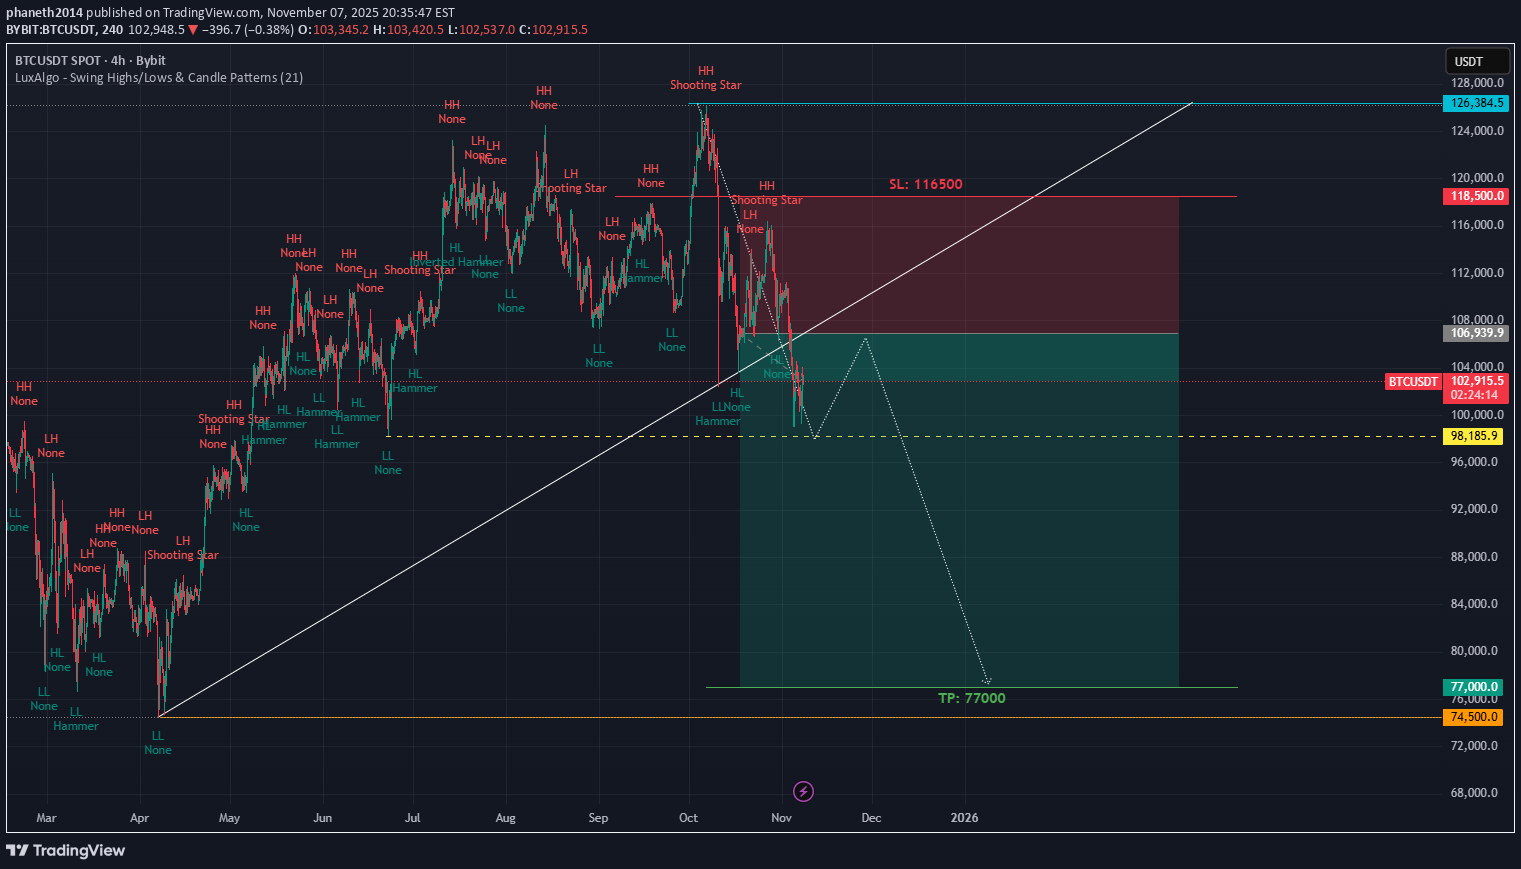Click the green 77,000.0 target price tag
1521x869 pixels.
tap(1474, 687)
